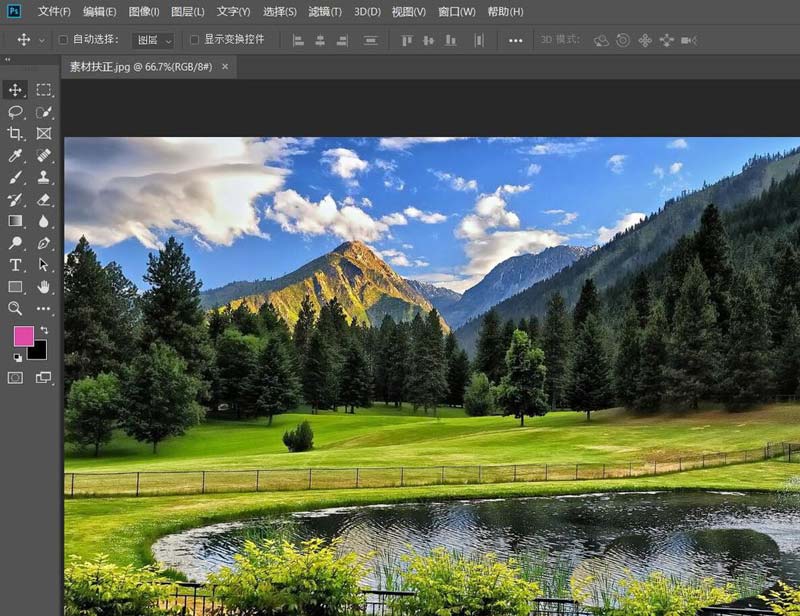800x616 pixels.
Task: Select the Path Selection tool
Action: point(43,265)
